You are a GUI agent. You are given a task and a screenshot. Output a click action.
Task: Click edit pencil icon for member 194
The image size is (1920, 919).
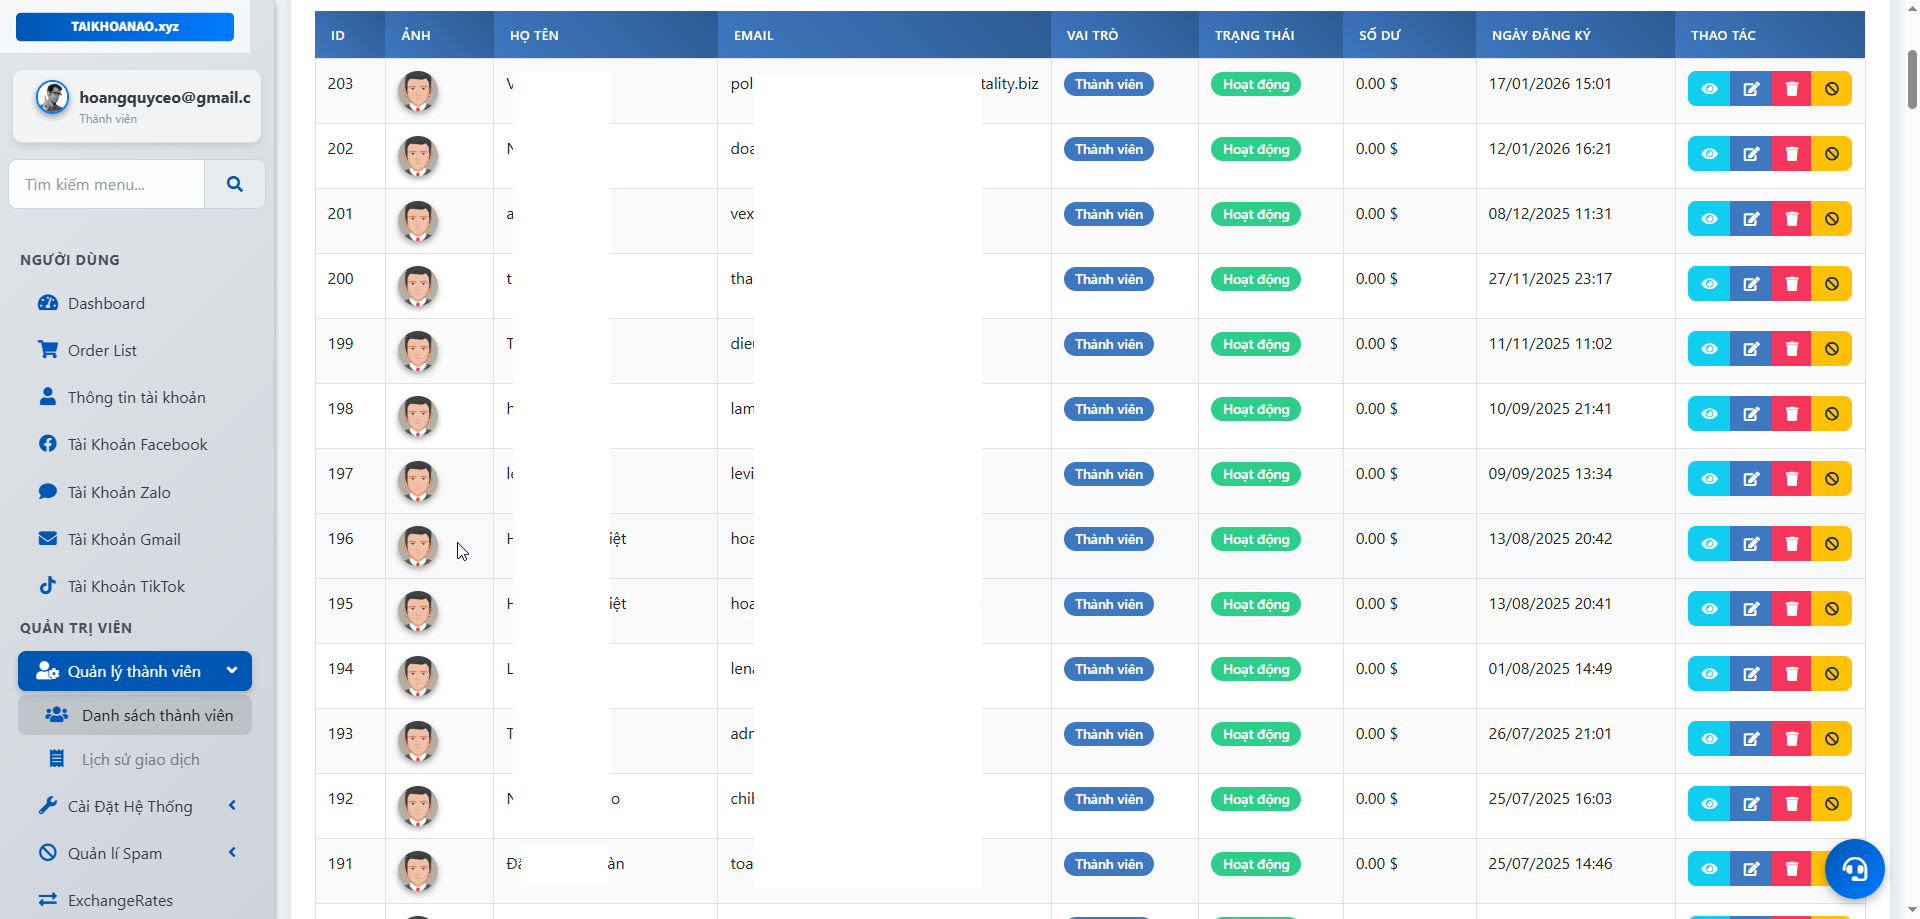coord(1750,674)
